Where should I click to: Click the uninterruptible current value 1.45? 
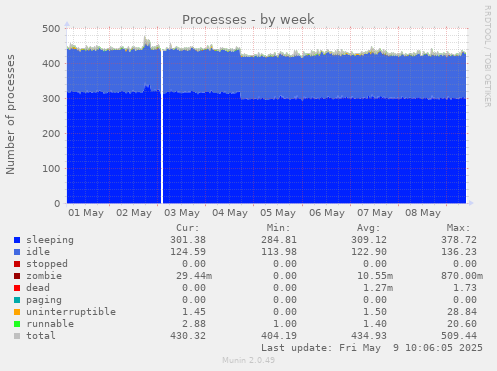(194, 312)
